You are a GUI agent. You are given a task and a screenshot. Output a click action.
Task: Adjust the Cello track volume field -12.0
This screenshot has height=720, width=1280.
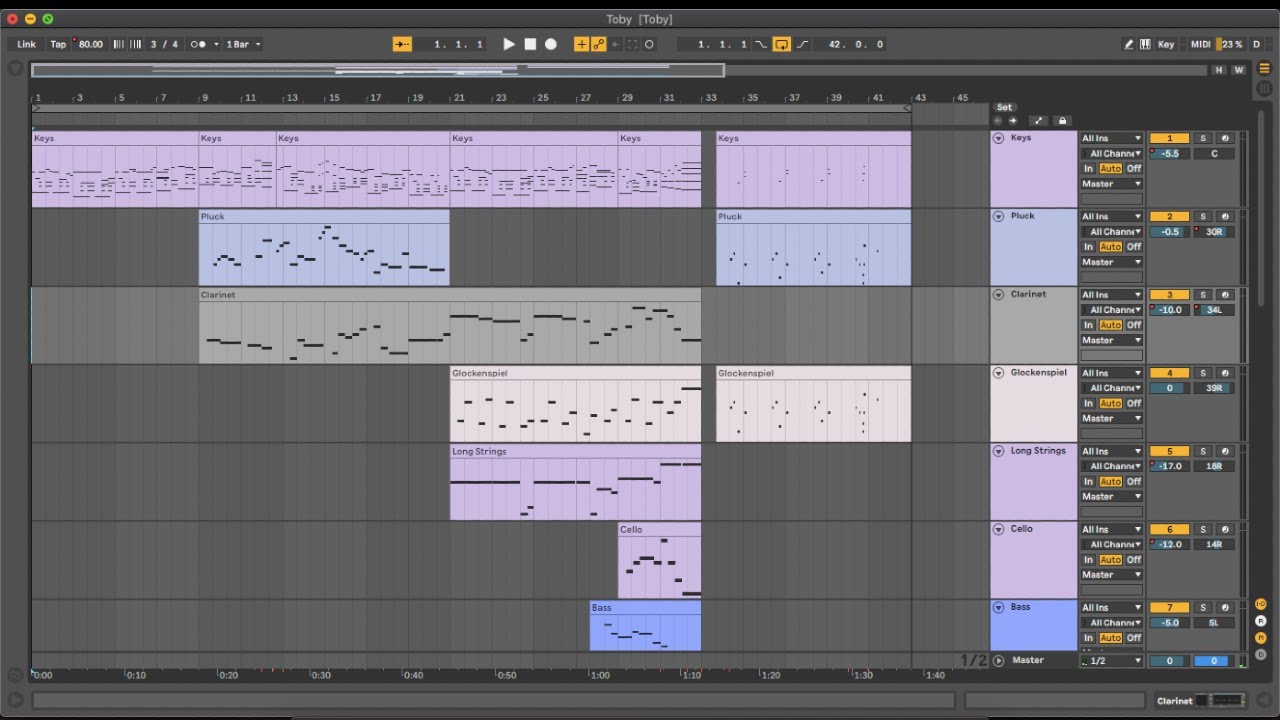point(1169,544)
